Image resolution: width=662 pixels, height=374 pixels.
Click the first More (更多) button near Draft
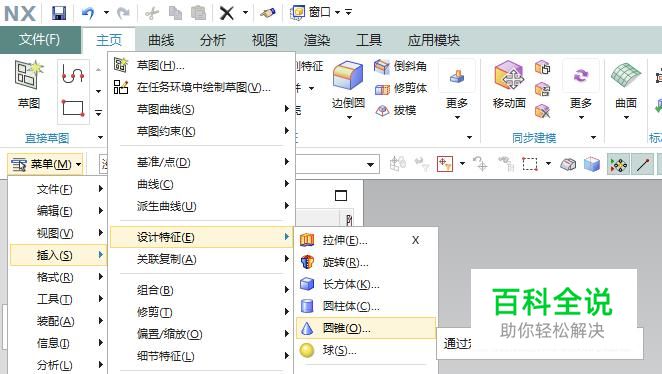(x=457, y=90)
